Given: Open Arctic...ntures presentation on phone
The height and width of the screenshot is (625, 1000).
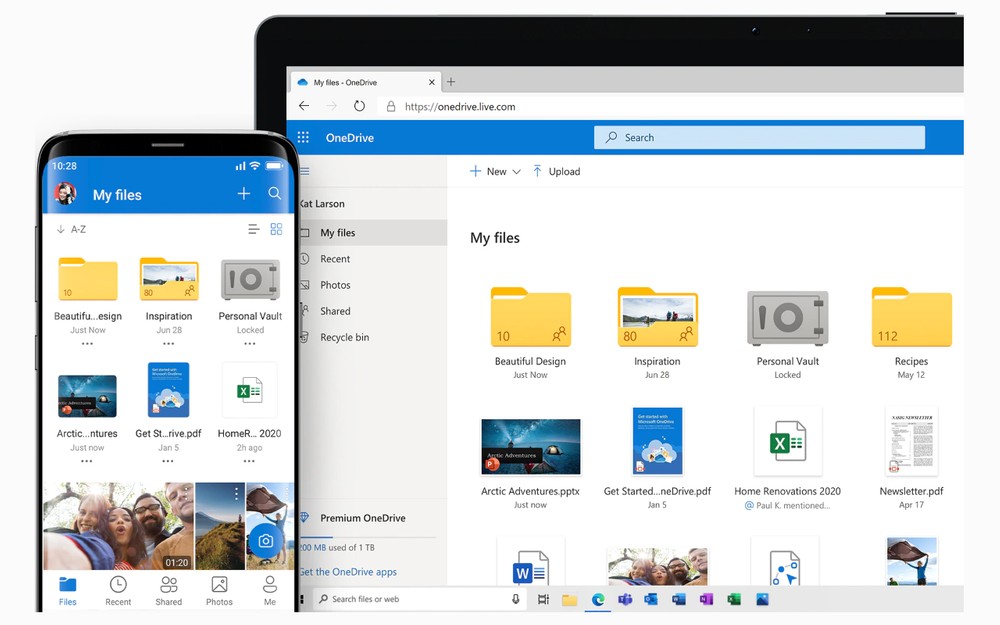Looking at the screenshot, I should 87,396.
